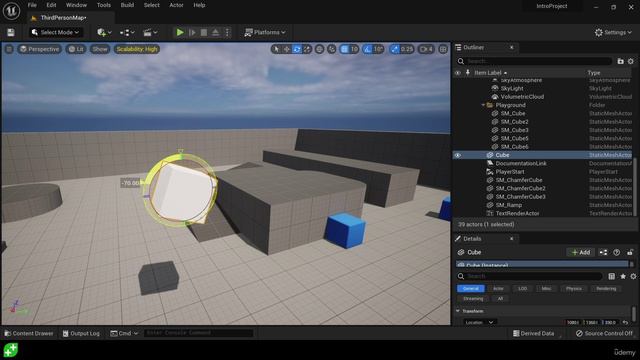Maximize or restore viewport layout icon

443,49
